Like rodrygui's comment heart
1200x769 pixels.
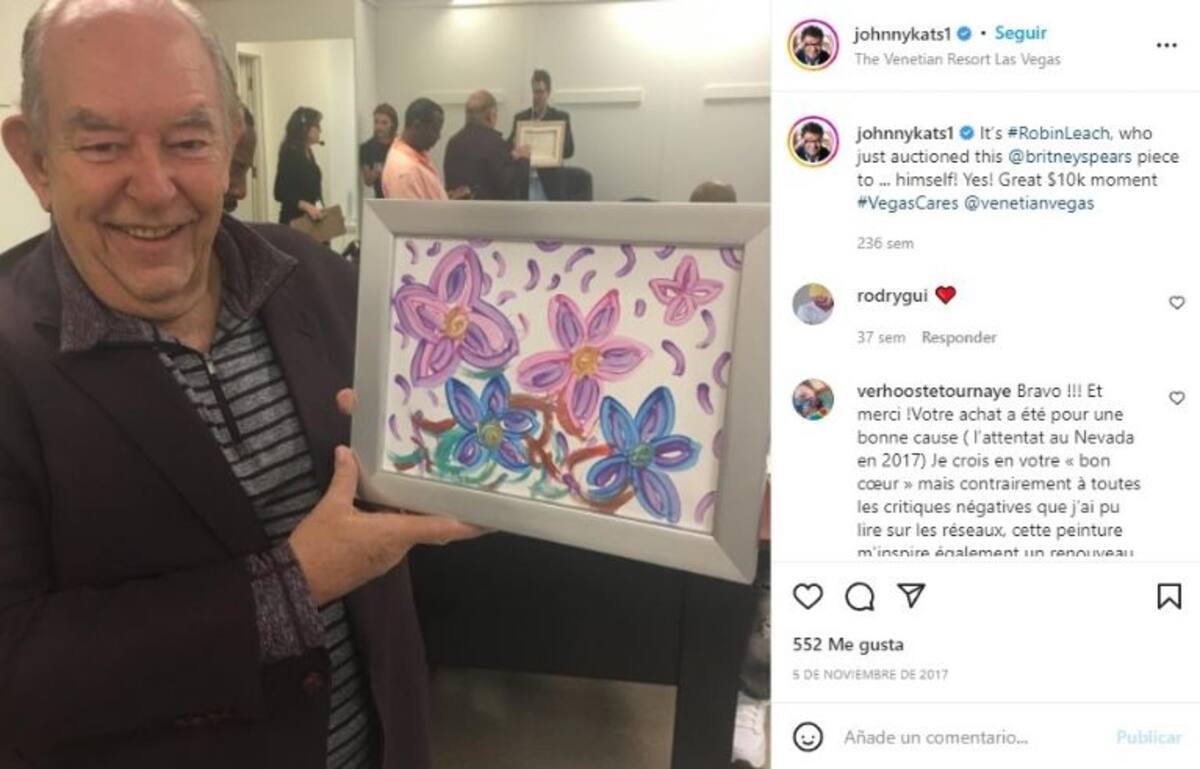(x=1177, y=302)
